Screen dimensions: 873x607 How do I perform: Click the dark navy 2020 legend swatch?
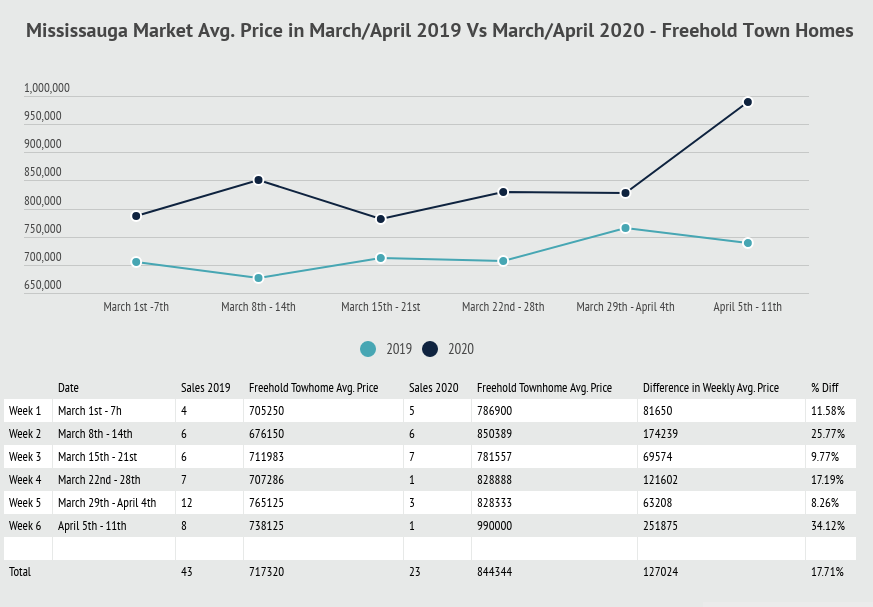[x=430, y=349]
